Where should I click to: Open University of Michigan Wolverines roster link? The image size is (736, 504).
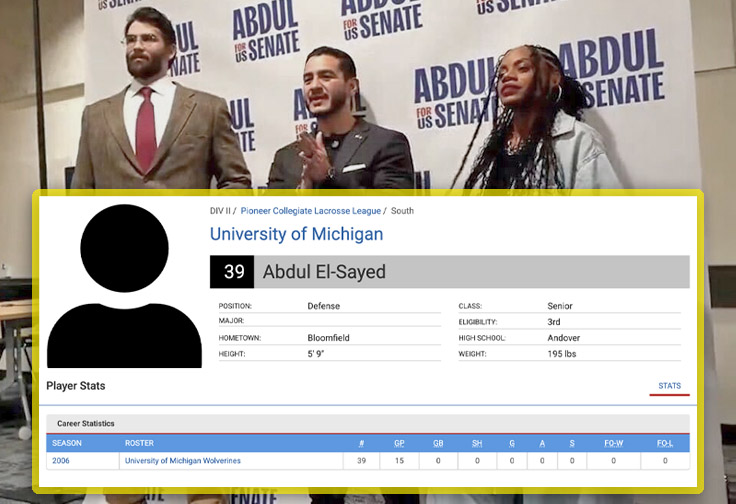click(182, 461)
